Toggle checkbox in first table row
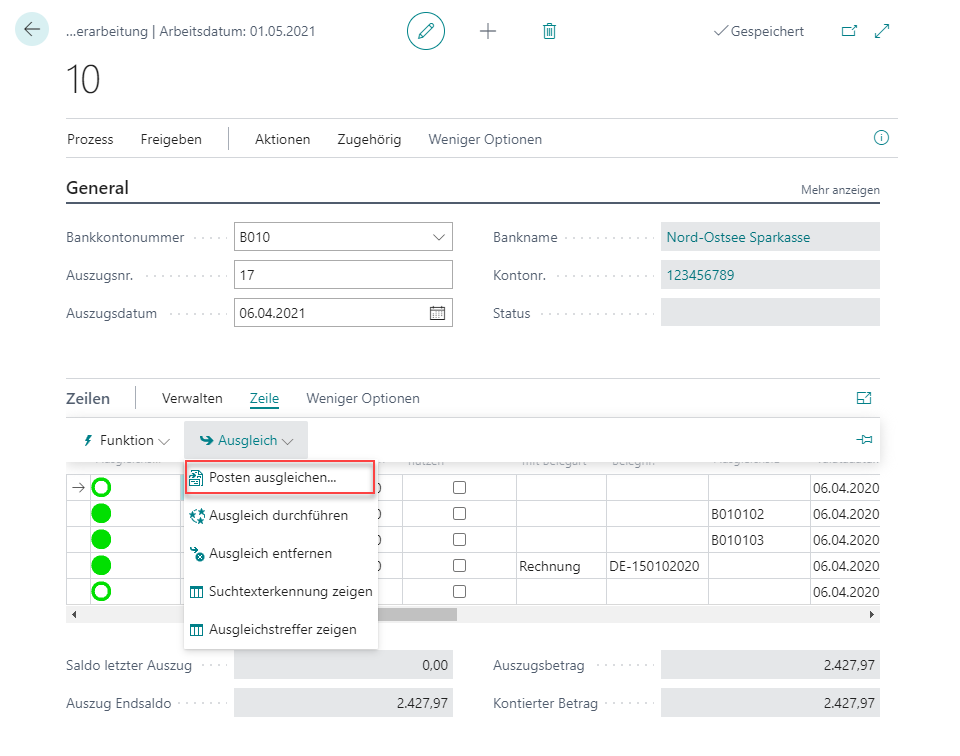The image size is (960, 756). coord(459,488)
